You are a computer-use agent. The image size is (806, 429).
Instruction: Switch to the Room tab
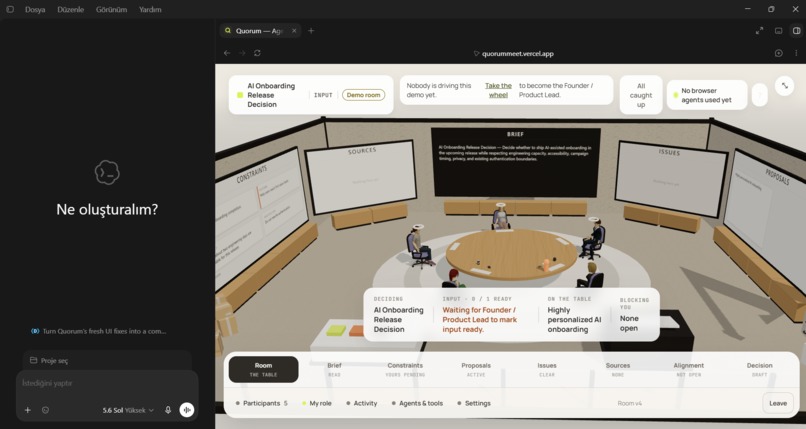tap(263, 369)
